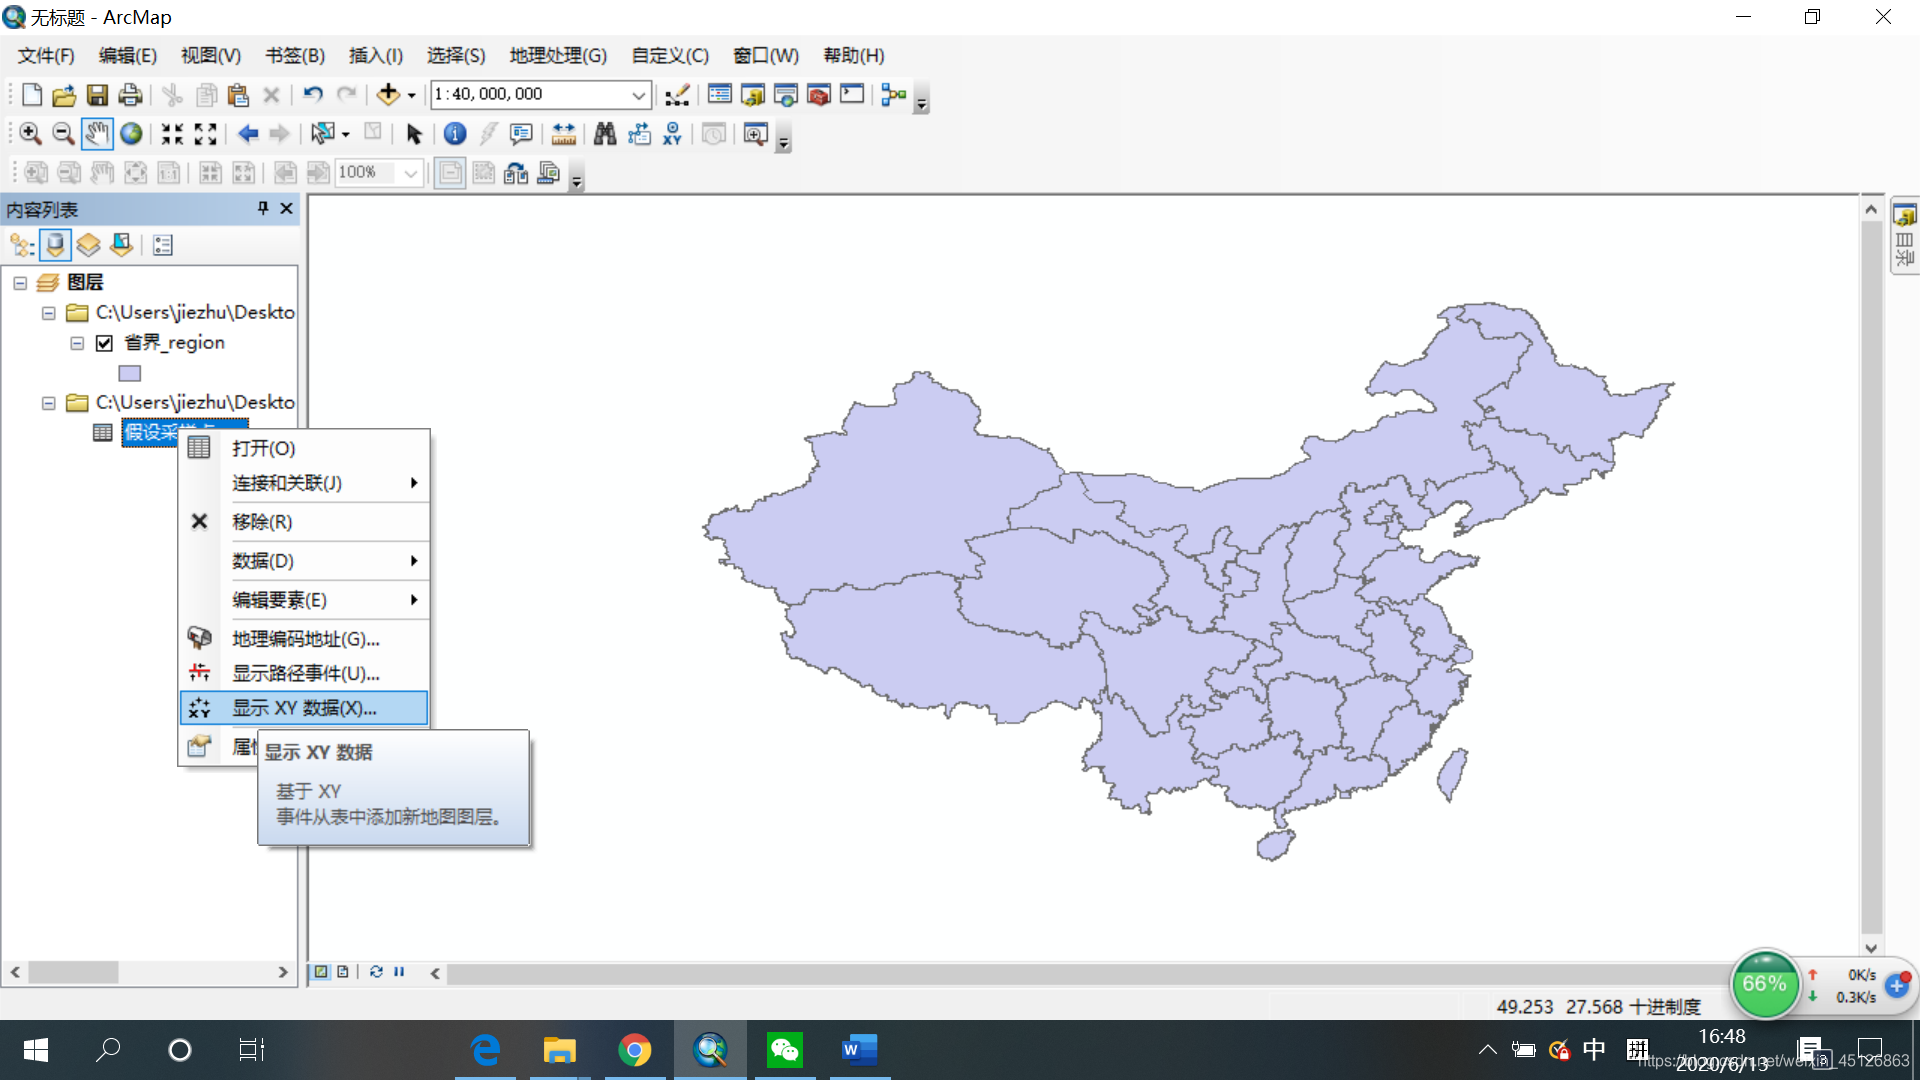Click the Full Extent globe icon
The width and height of the screenshot is (1920, 1080).
[131, 134]
